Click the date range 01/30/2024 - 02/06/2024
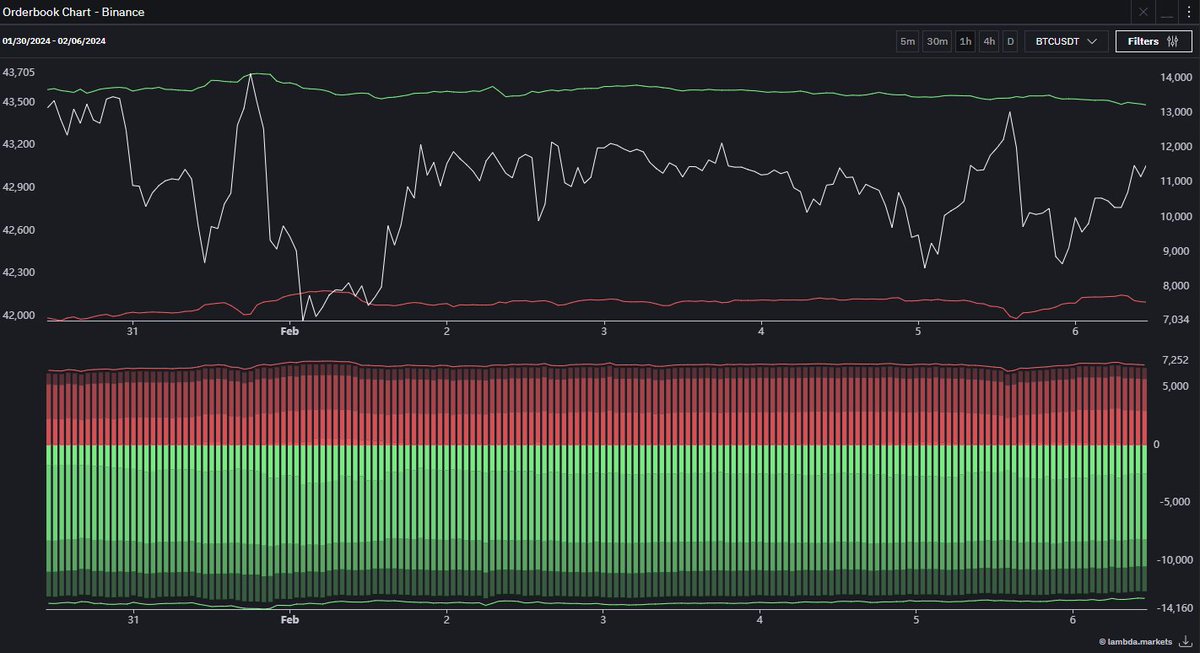This screenshot has width=1200, height=653. click(54, 41)
